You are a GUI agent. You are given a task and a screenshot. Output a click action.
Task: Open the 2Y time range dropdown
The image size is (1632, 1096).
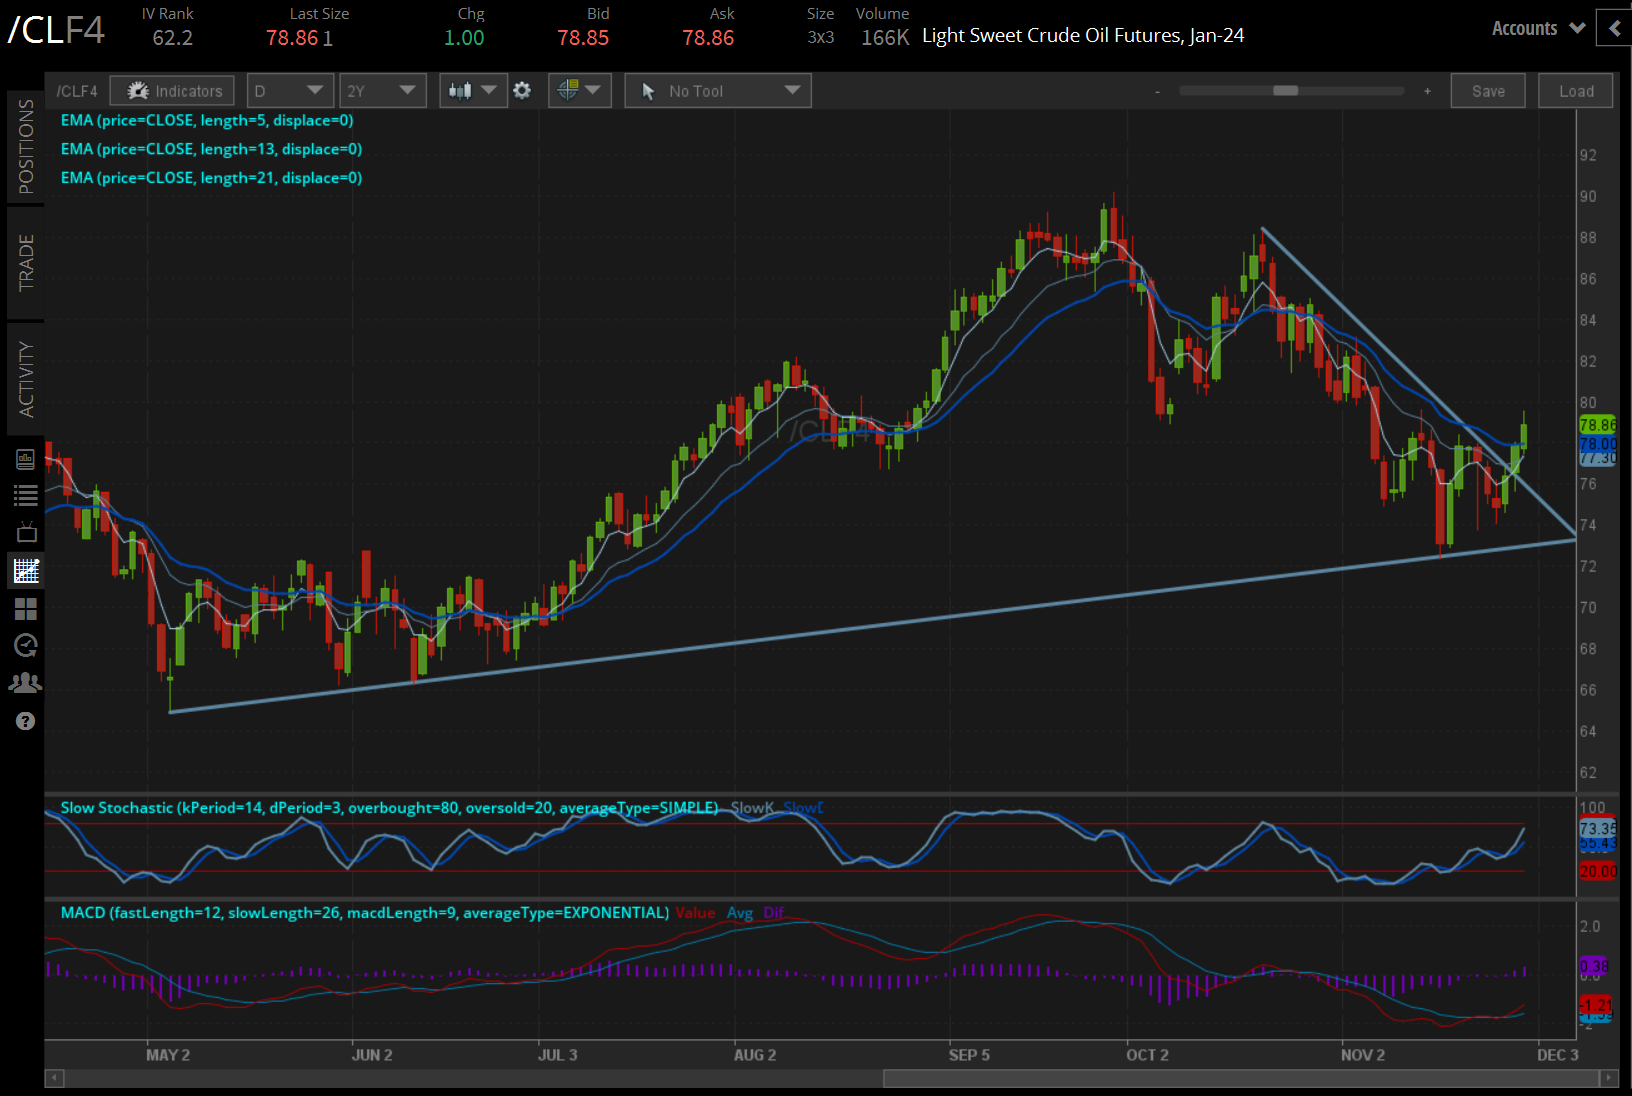(x=382, y=91)
